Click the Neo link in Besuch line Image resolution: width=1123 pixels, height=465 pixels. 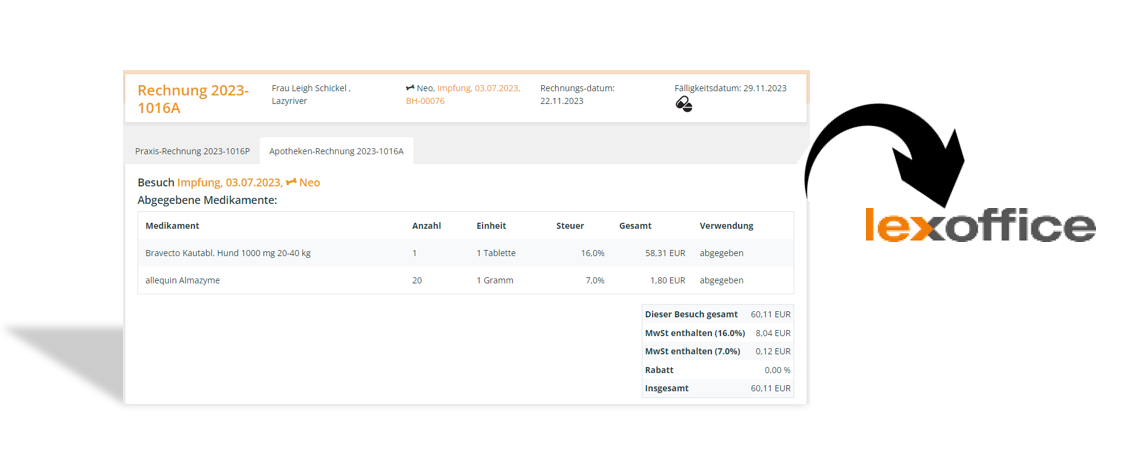(309, 183)
